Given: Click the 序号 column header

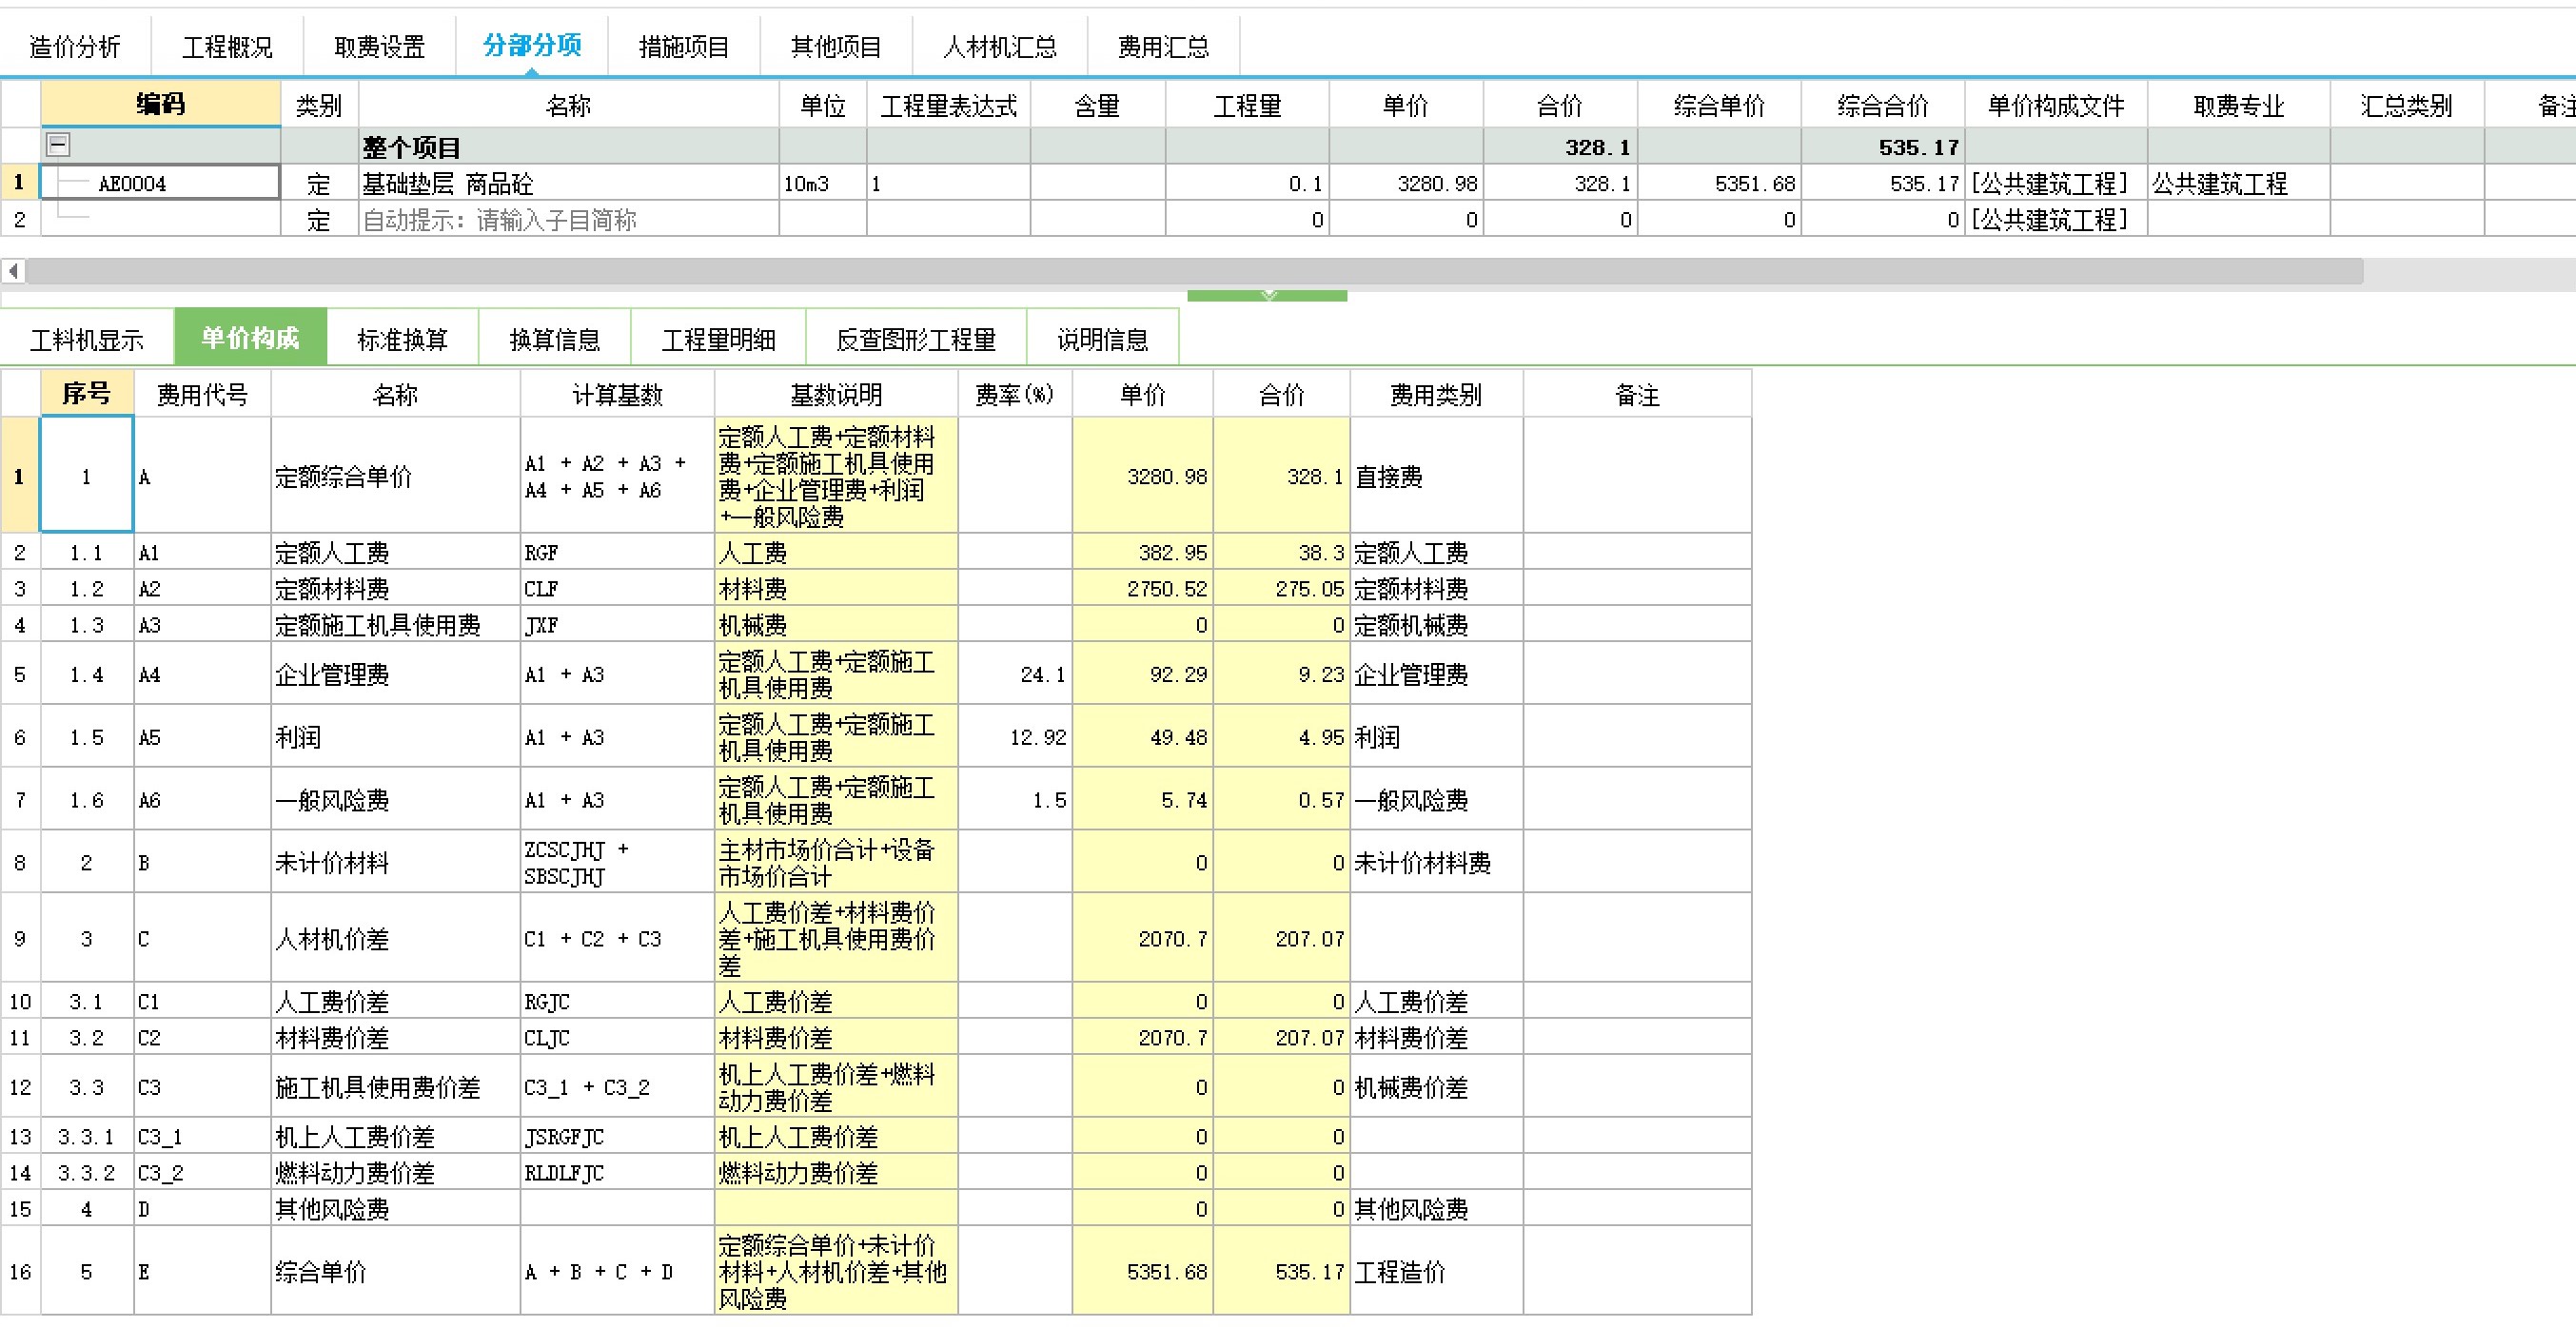Looking at the screenshot, I should [86, 393].
